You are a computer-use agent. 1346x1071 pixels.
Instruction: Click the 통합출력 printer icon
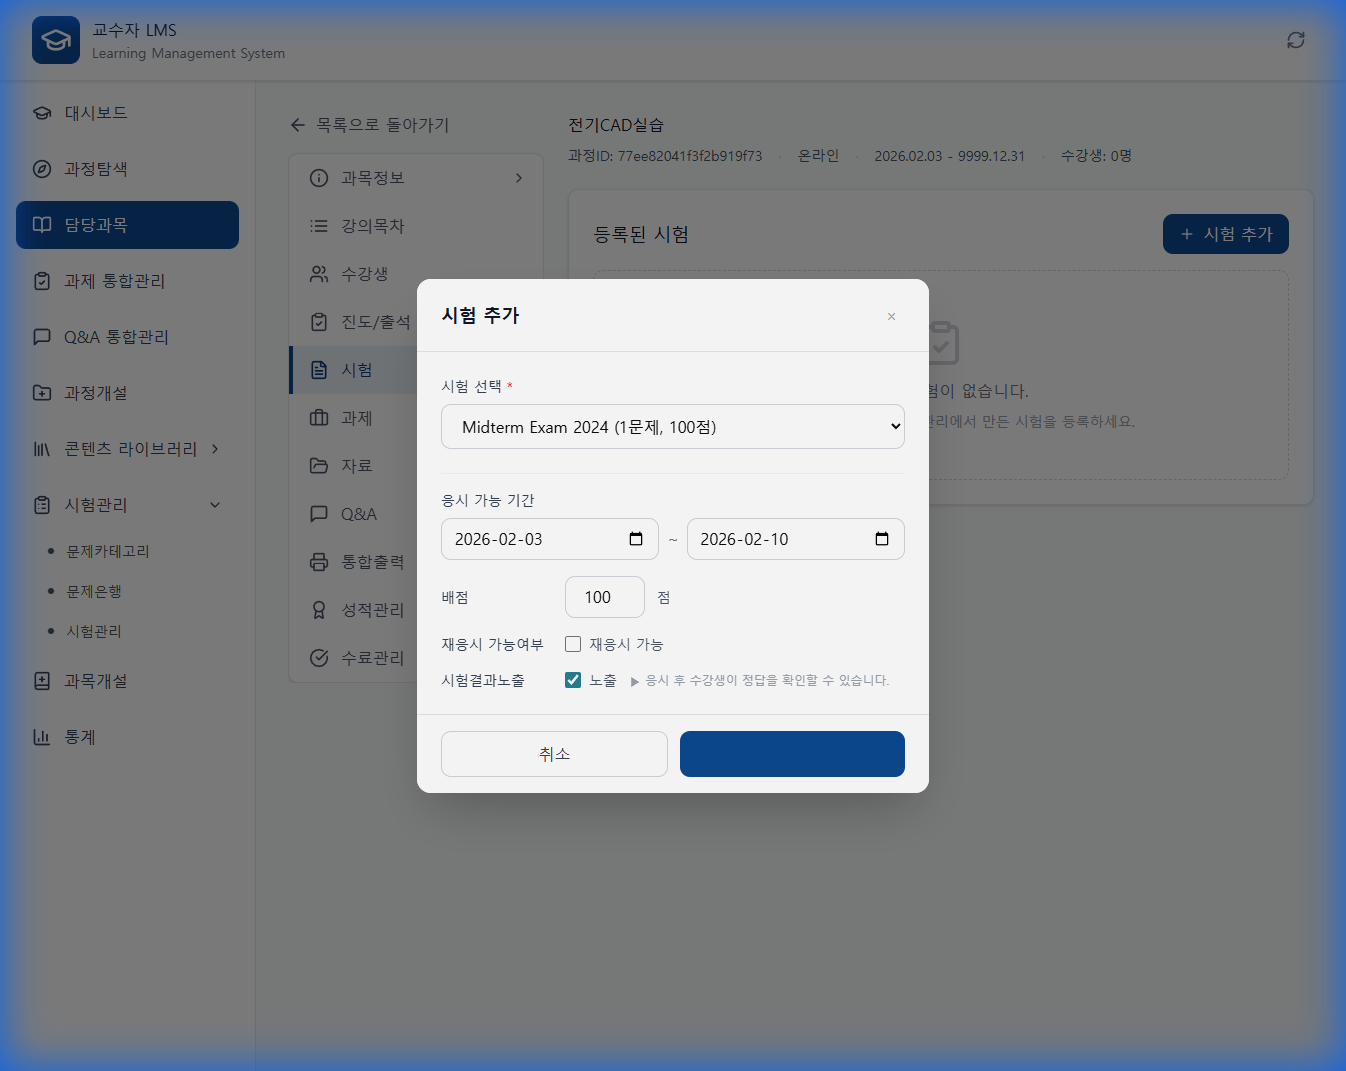click(318, 562)
